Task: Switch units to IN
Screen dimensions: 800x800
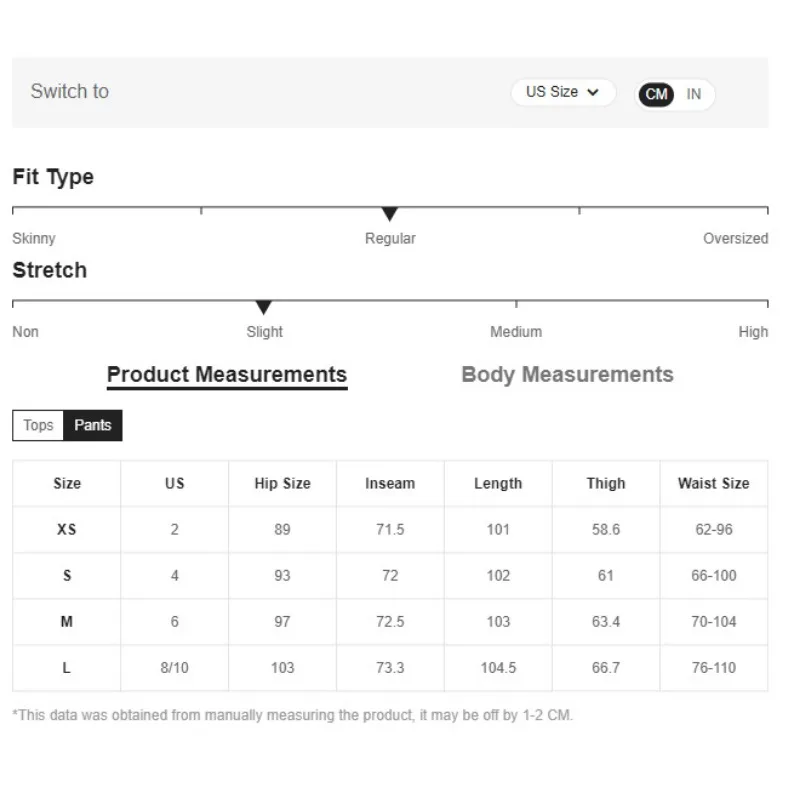Action: click(693, 94)
